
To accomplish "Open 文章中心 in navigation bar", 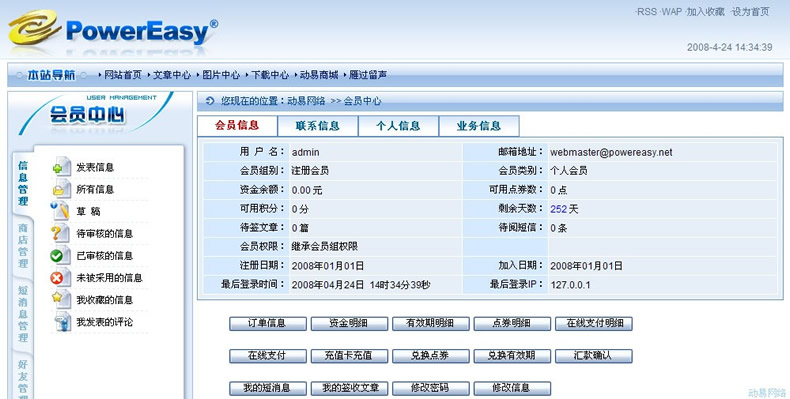I will pyautogui.click(x=172, y=75).
